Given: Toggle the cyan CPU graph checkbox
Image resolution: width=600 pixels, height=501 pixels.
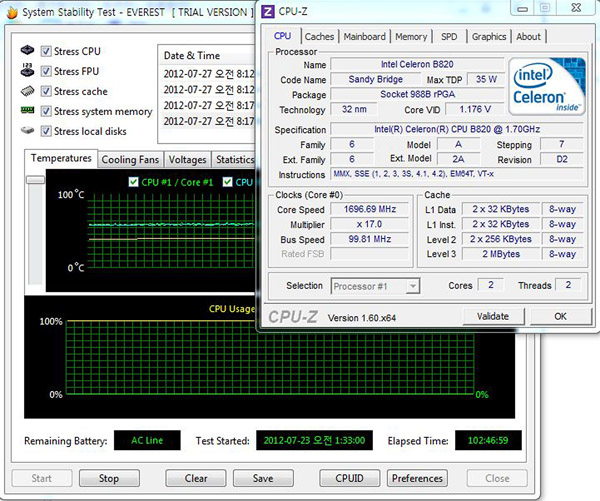Looking at the screenshot, I should [x=227, y=182].
